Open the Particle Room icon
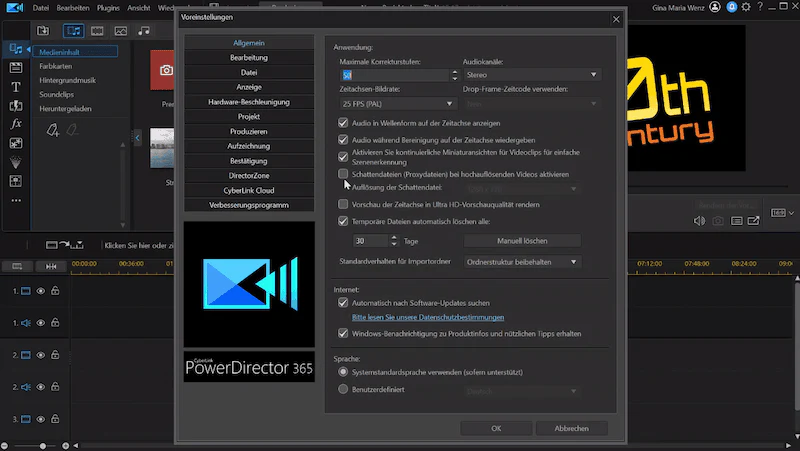Viewport: 800px width, 451px height. tap(16, 162)
